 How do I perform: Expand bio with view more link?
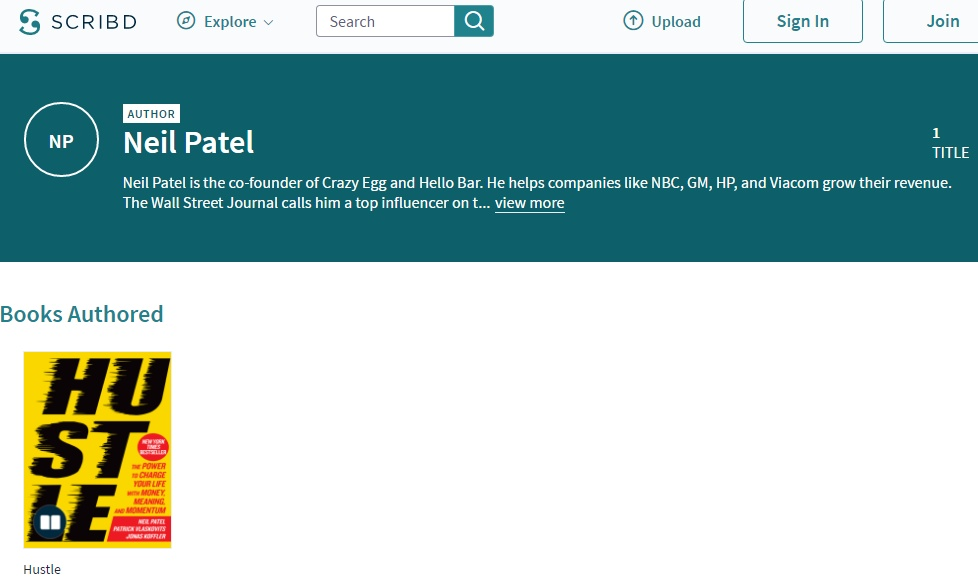[x=530, y=203]
